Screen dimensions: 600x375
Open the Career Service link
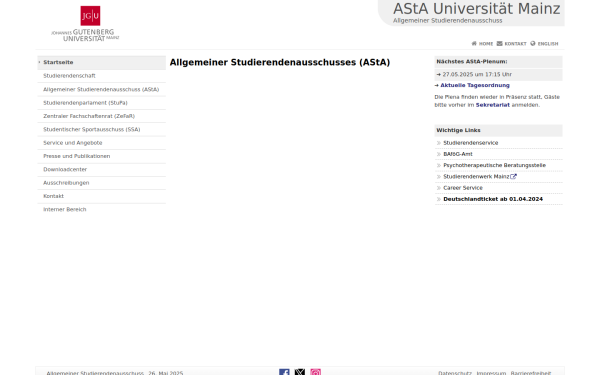[x=463, y=188]
